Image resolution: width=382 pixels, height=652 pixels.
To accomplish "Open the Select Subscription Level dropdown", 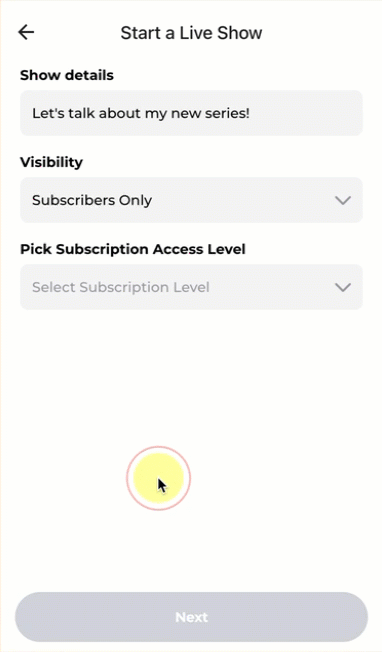I will point(191,287).
